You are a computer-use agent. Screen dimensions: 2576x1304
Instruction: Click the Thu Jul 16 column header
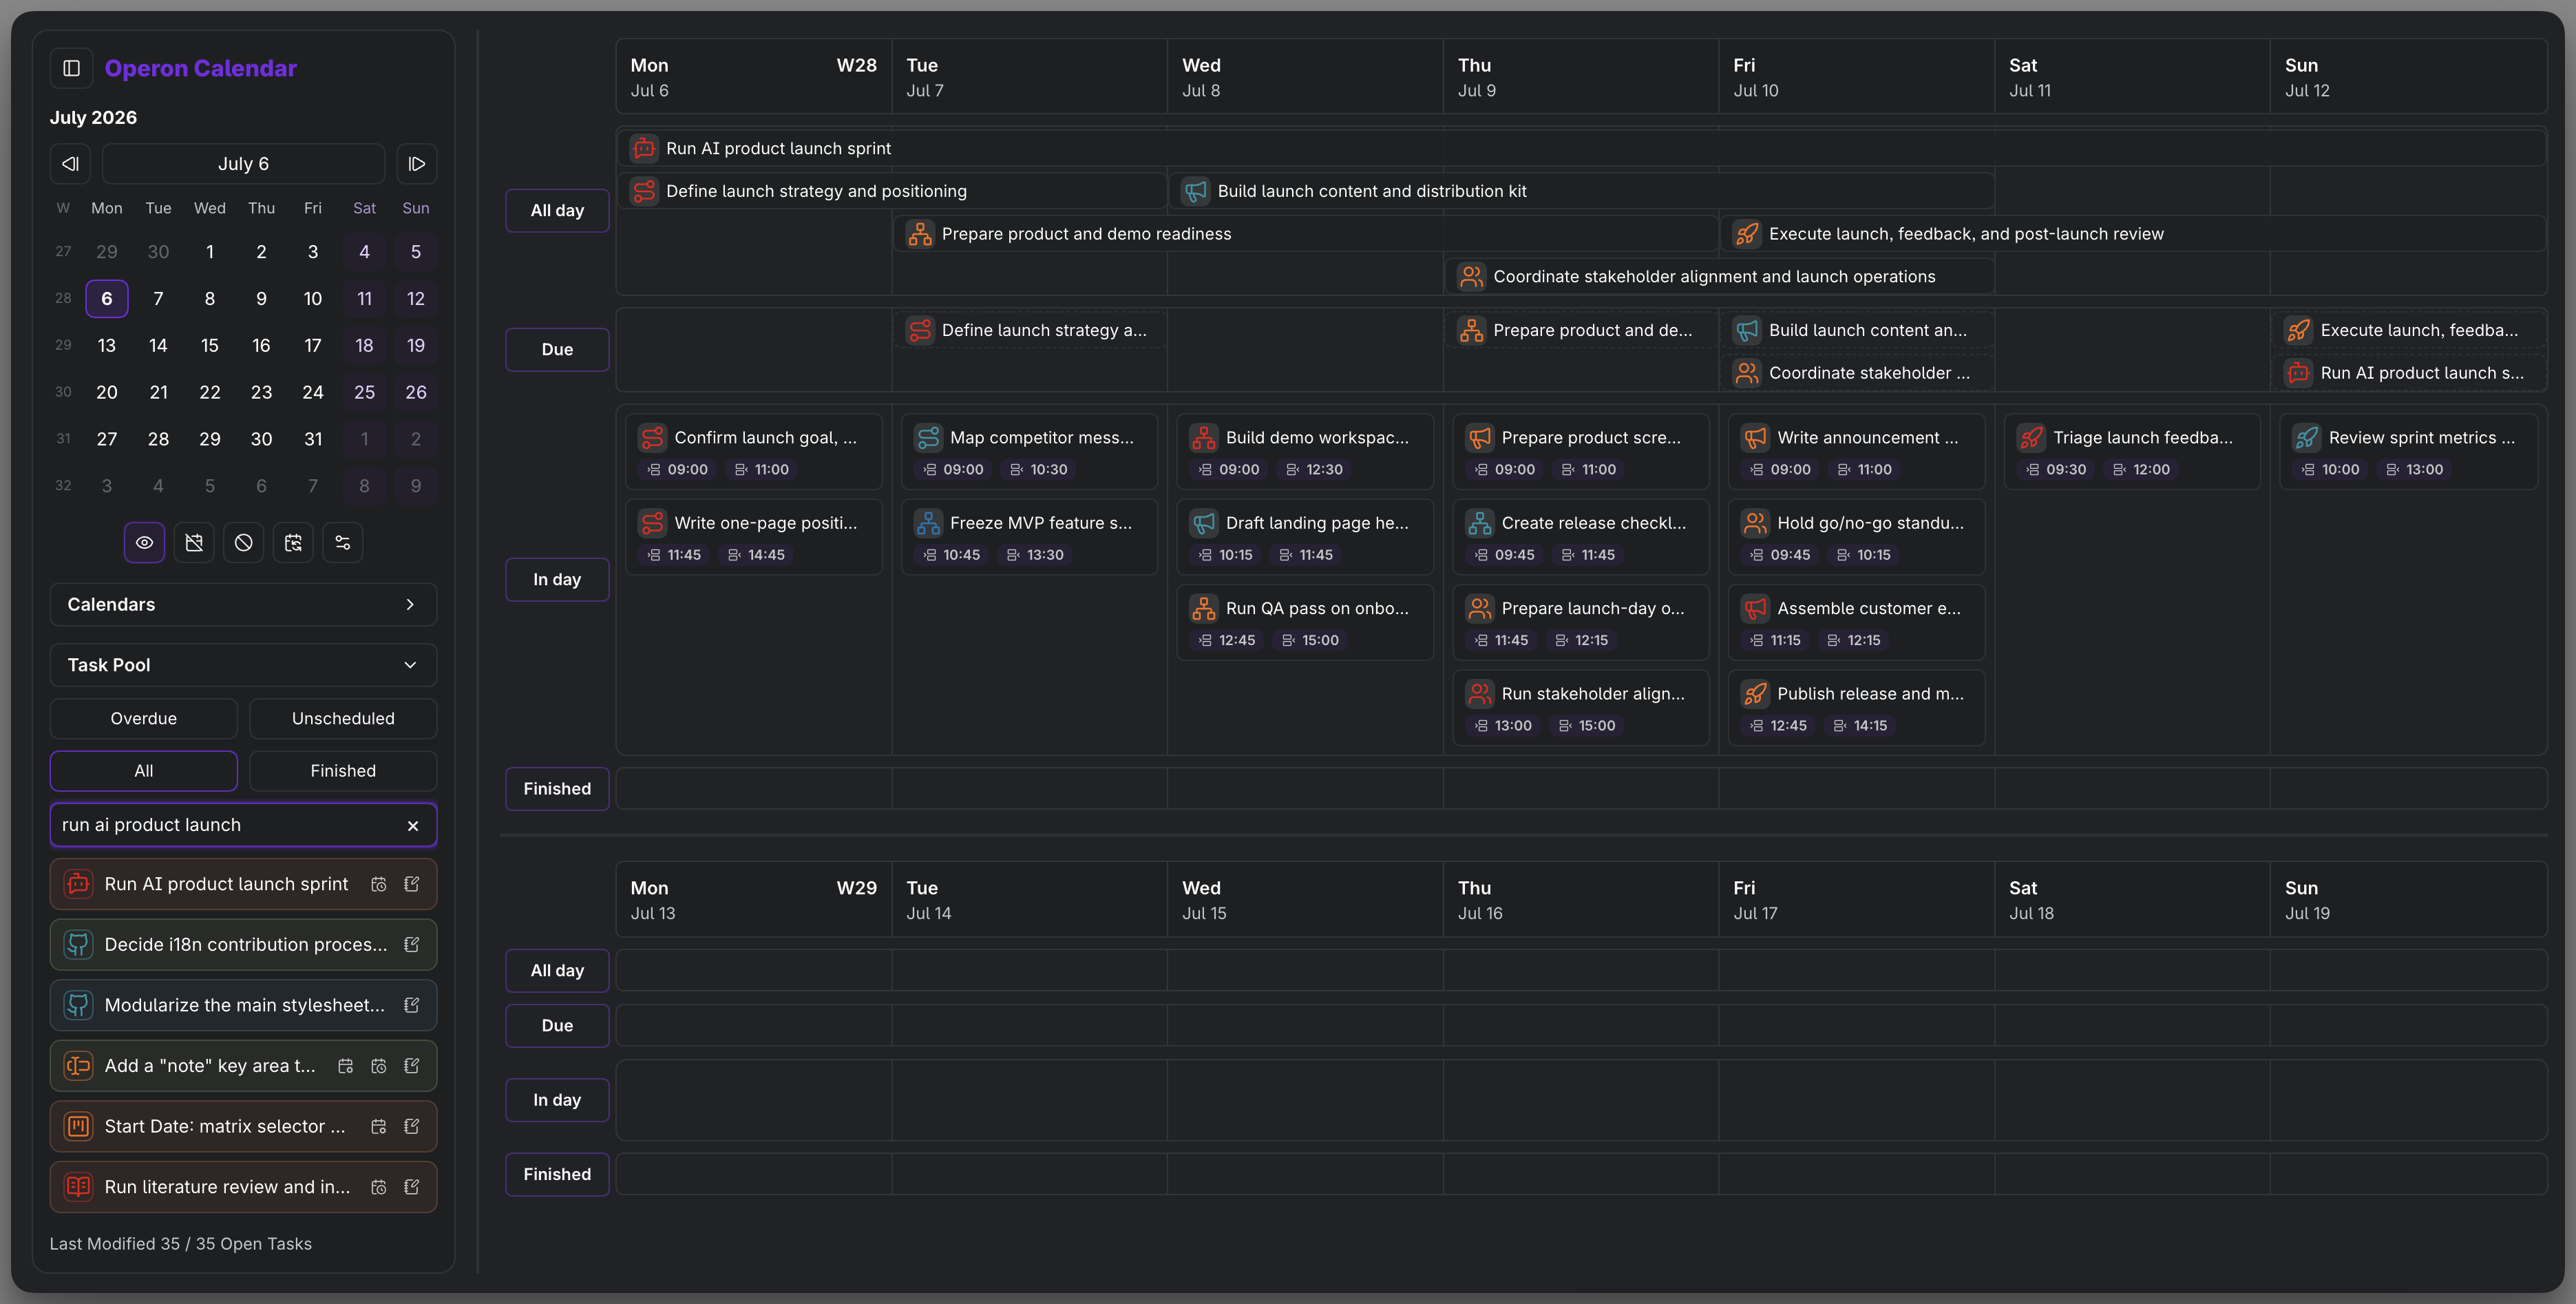[x=1580, y=900]
